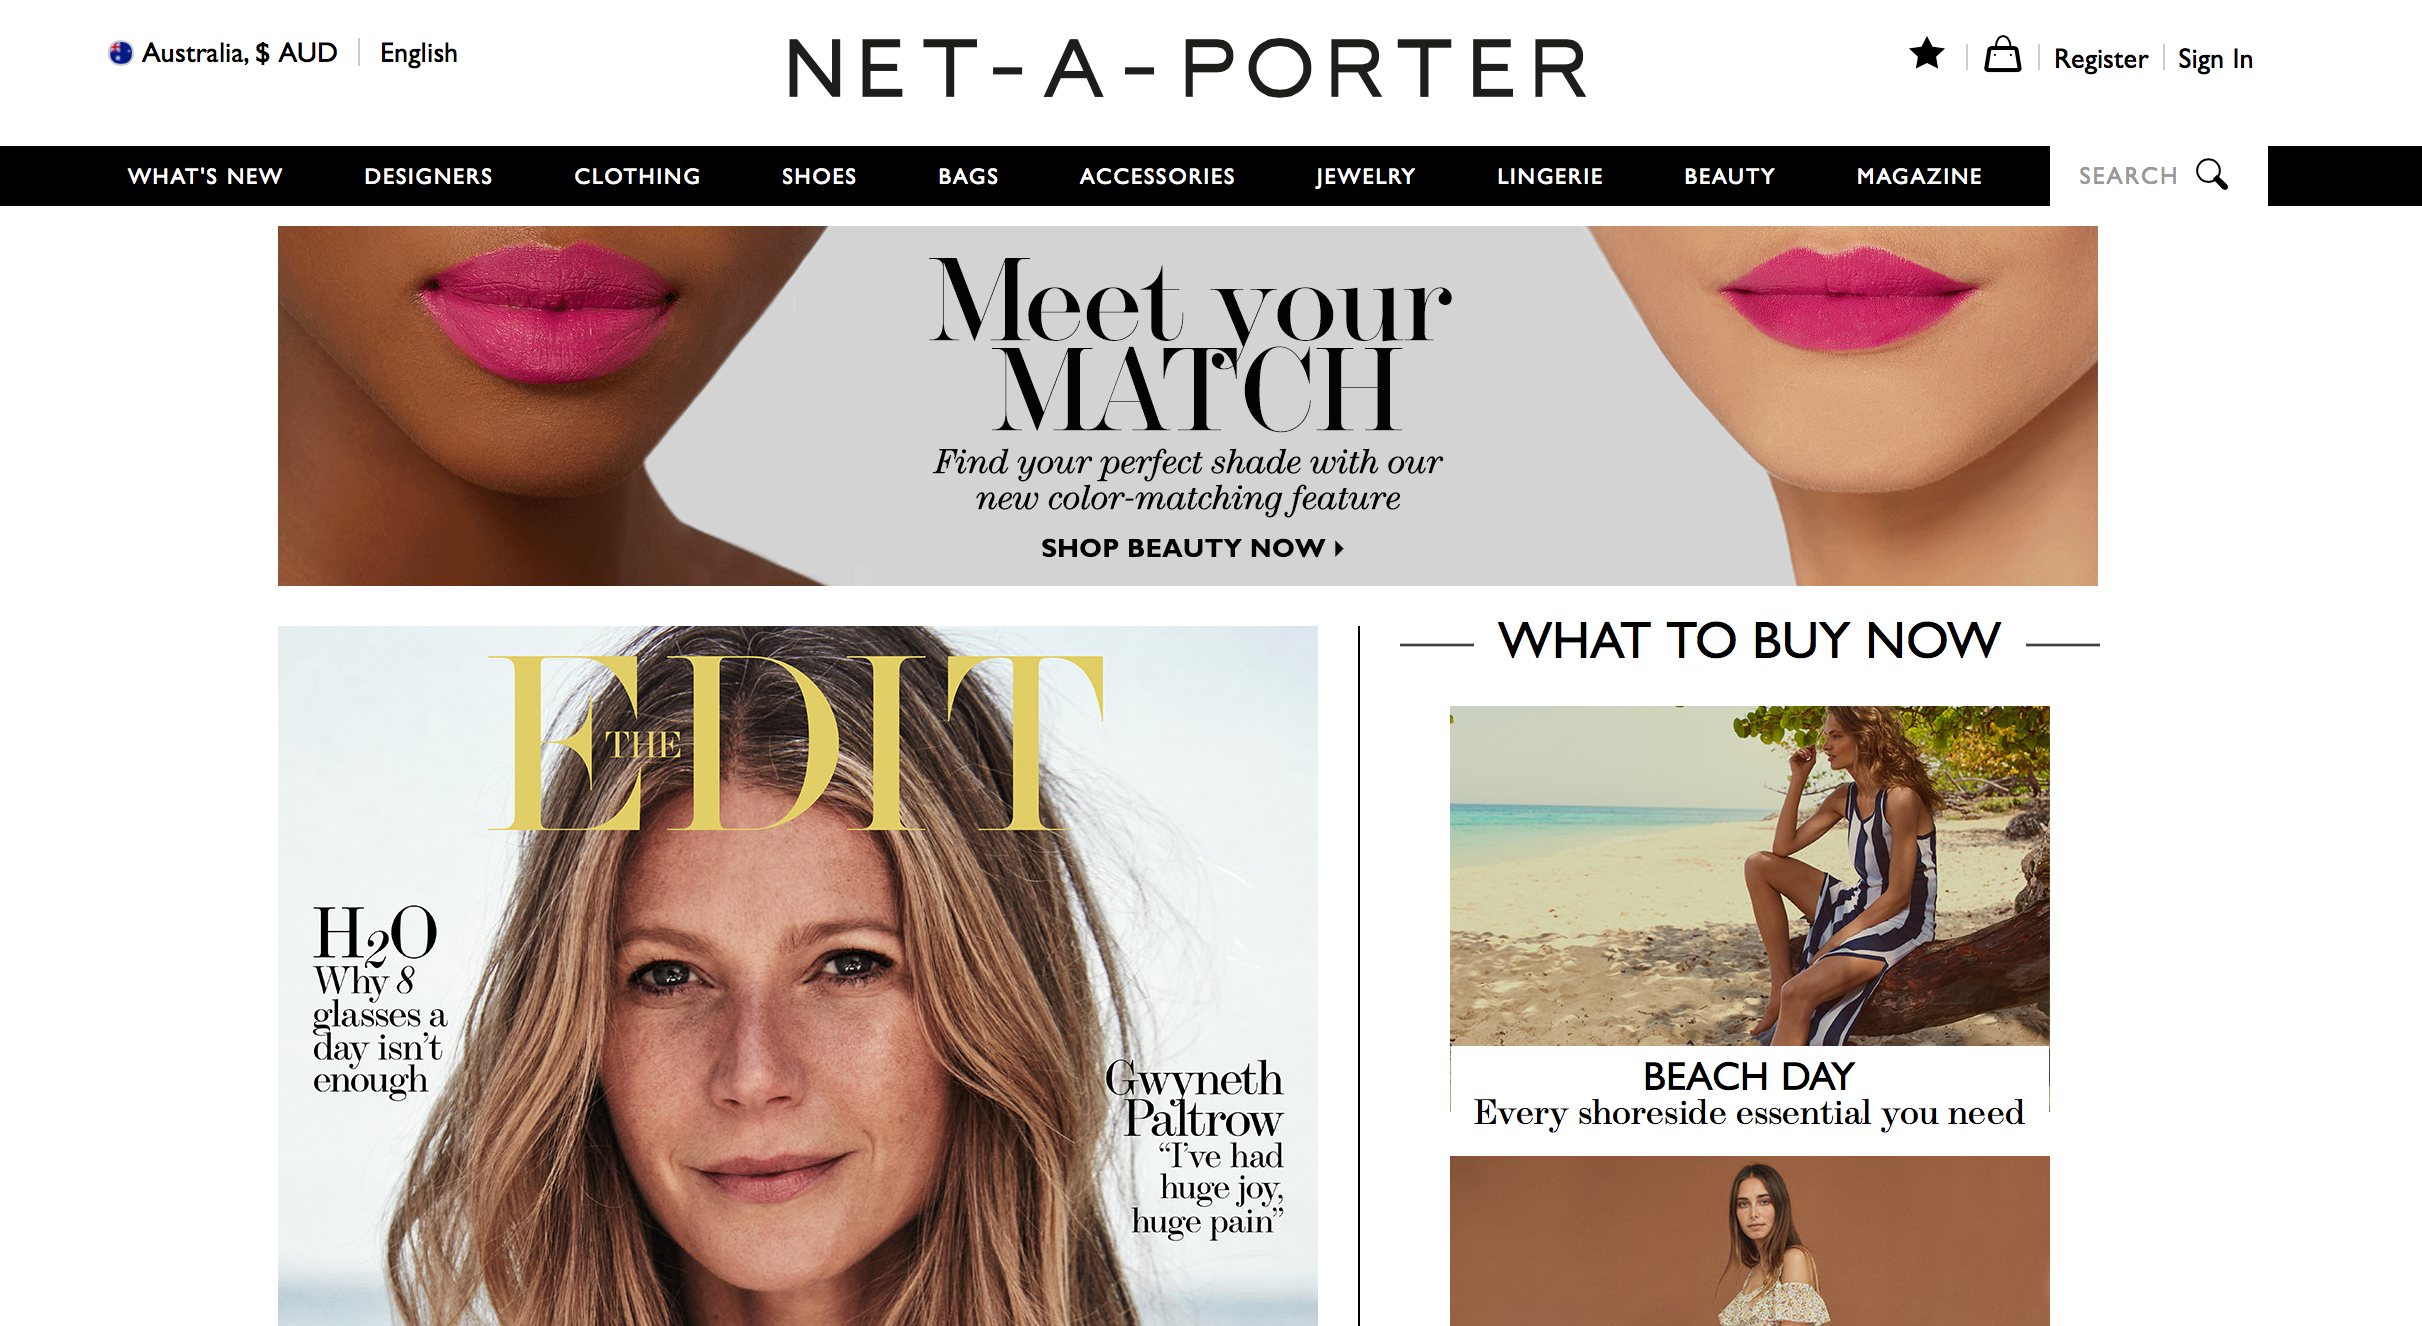Image resolution: width=2422 pixels, height=1326 pixels.
Task: Open the Australia, $ AUD country selector
Action: [x=224, y=53]
